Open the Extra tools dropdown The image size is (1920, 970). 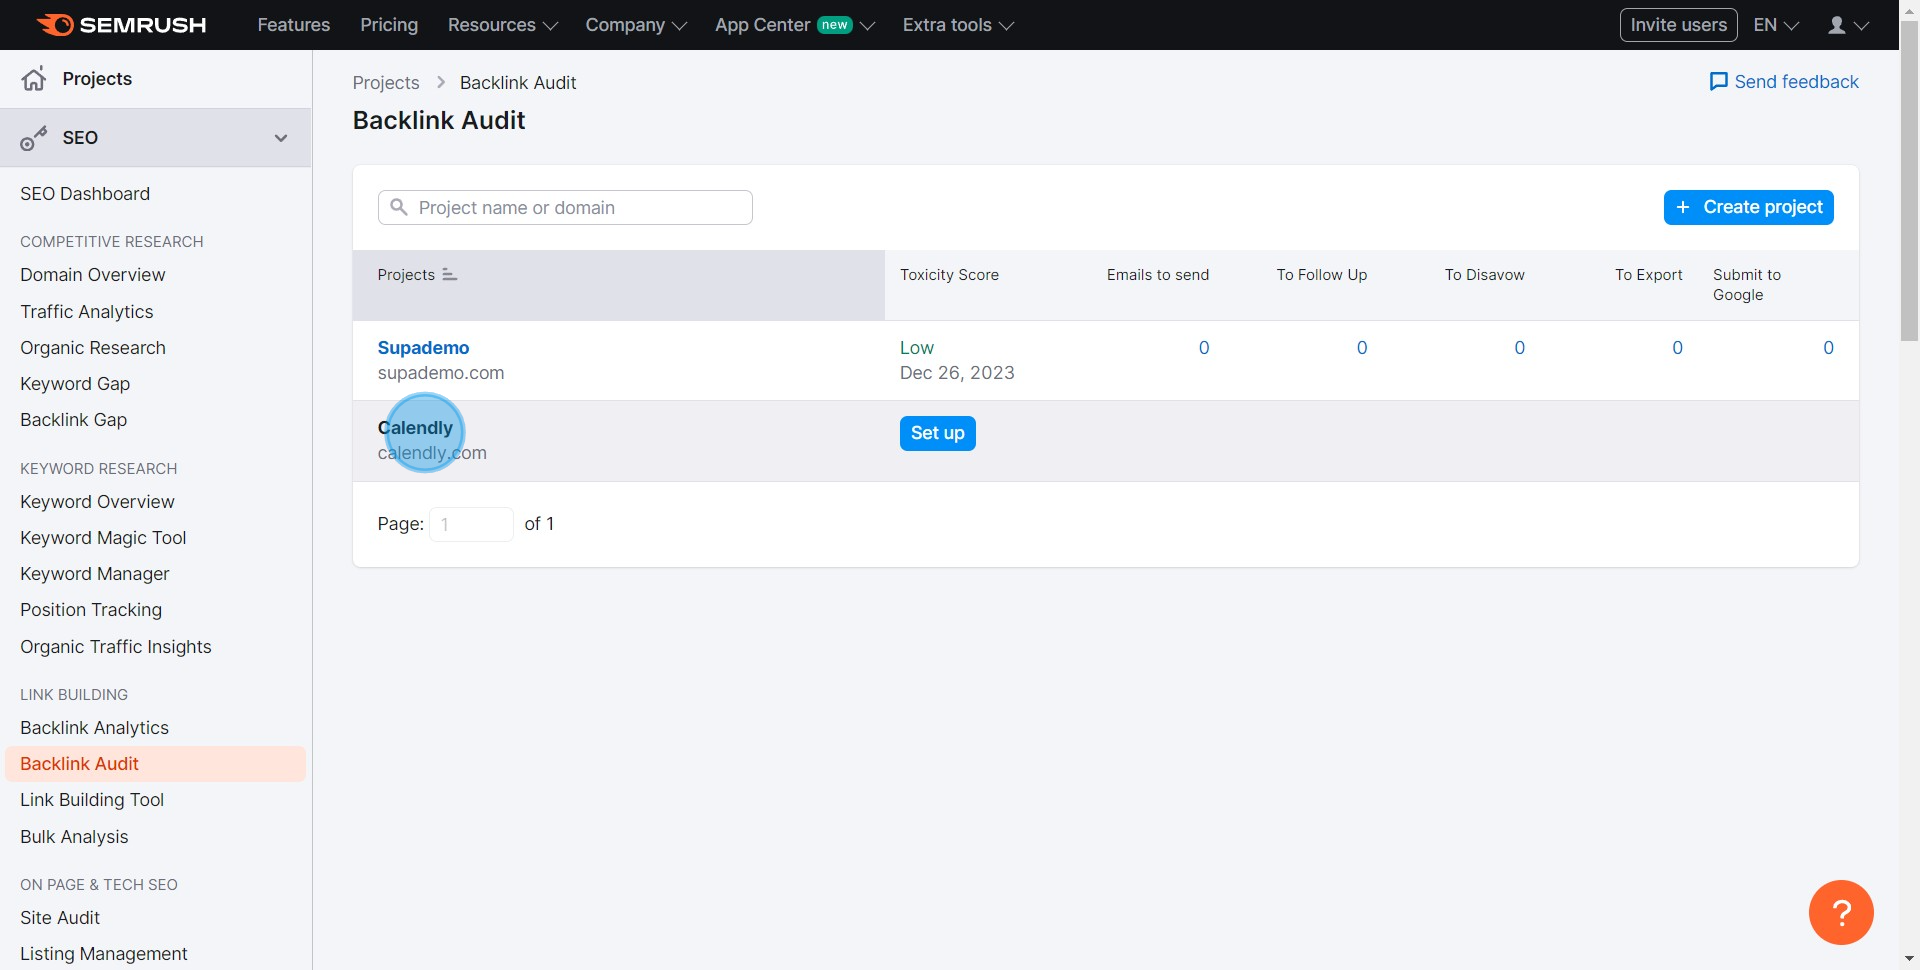958,25
